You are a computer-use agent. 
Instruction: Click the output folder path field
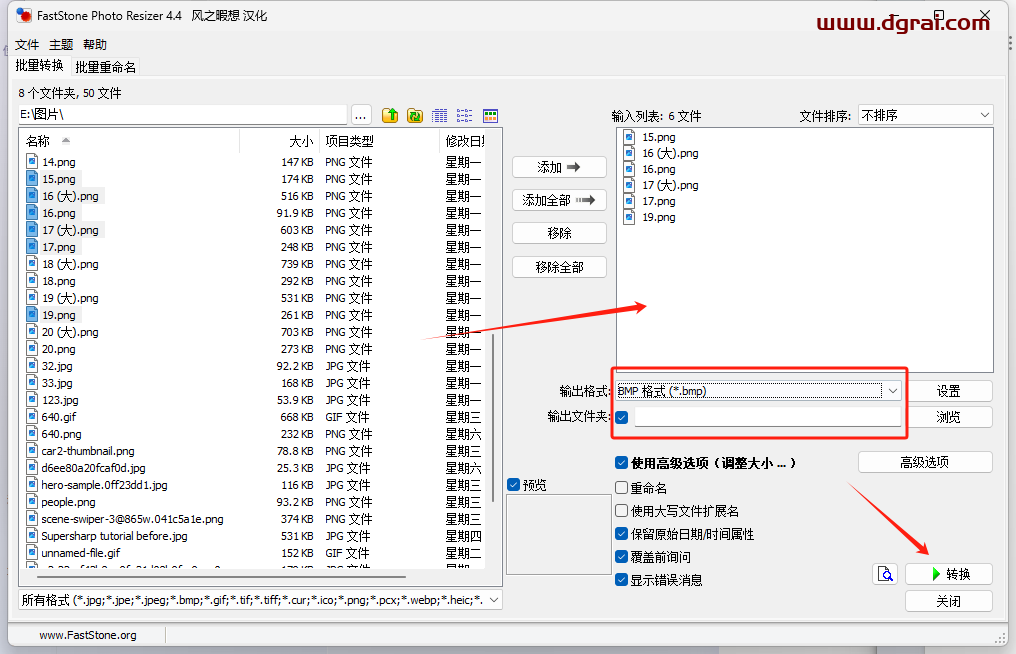pyautogui.click(x=768, y=417)
